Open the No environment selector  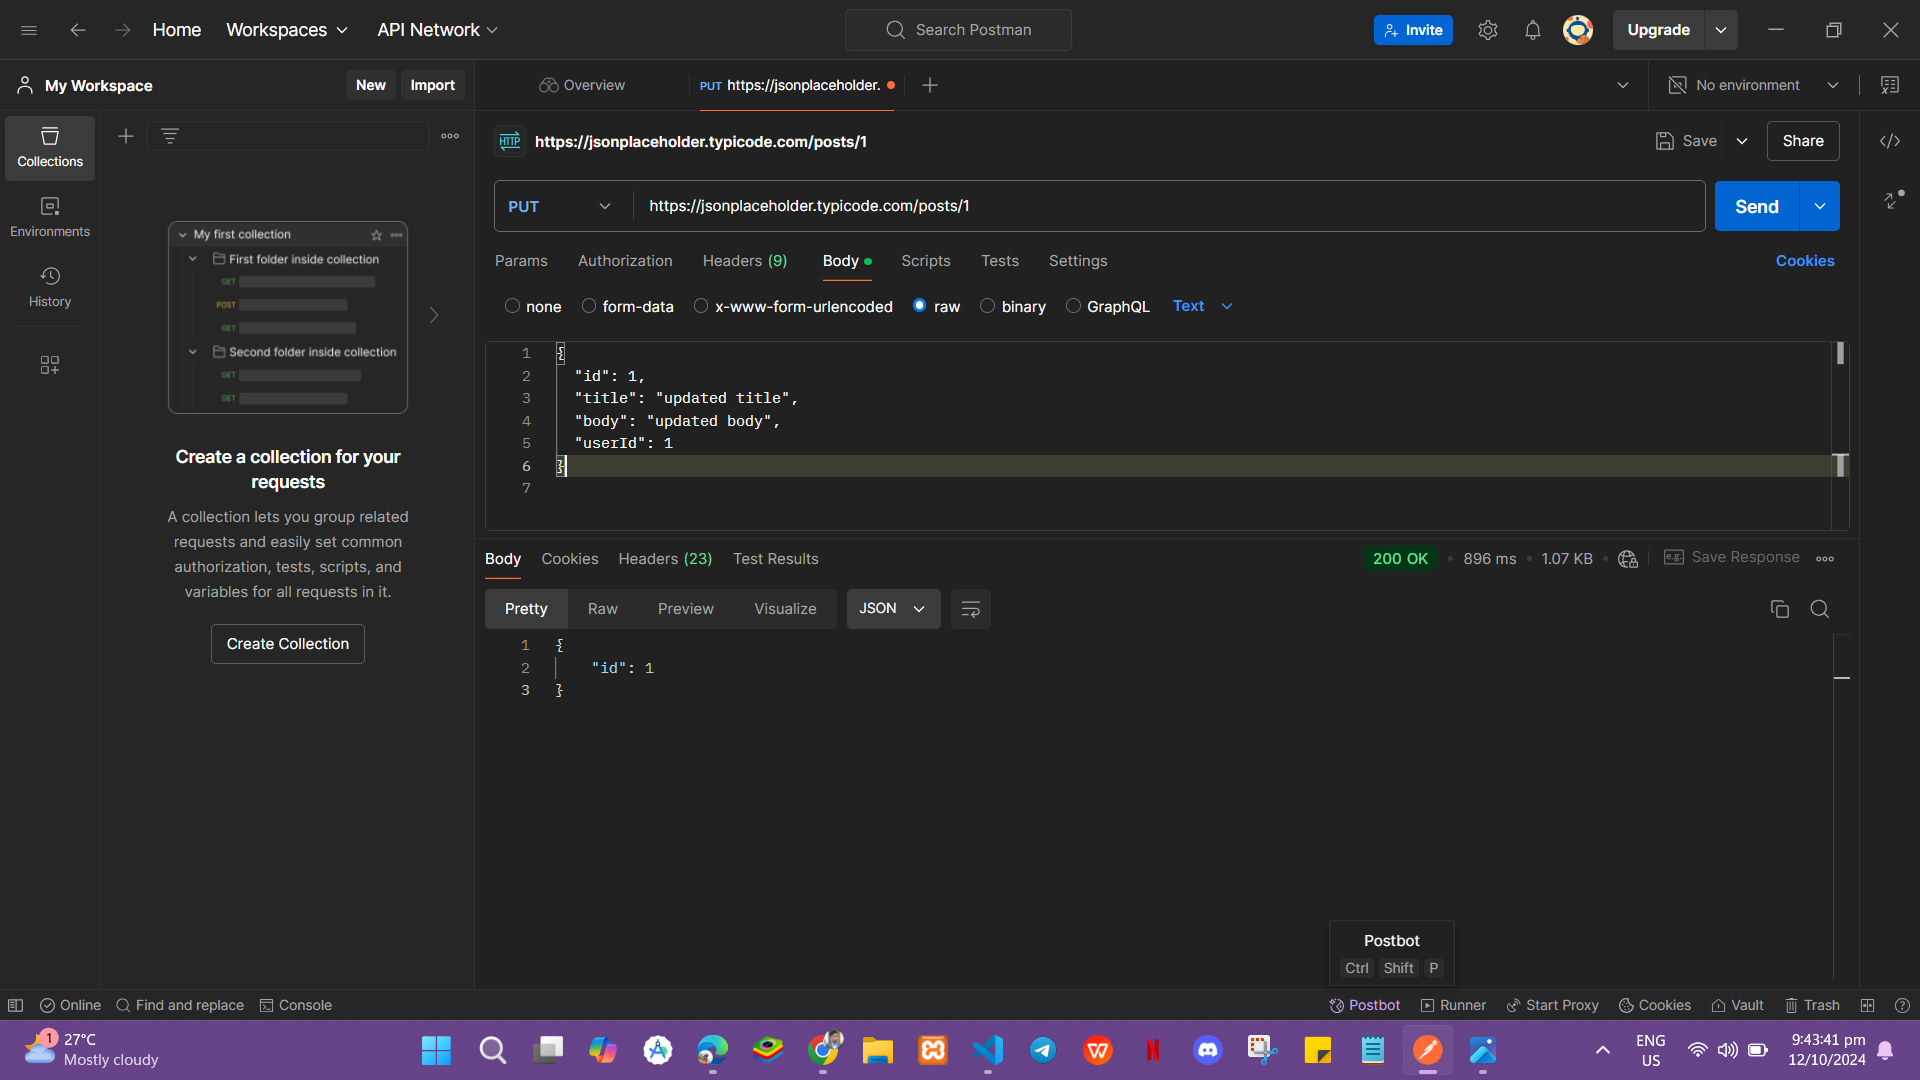[1754, 85]
